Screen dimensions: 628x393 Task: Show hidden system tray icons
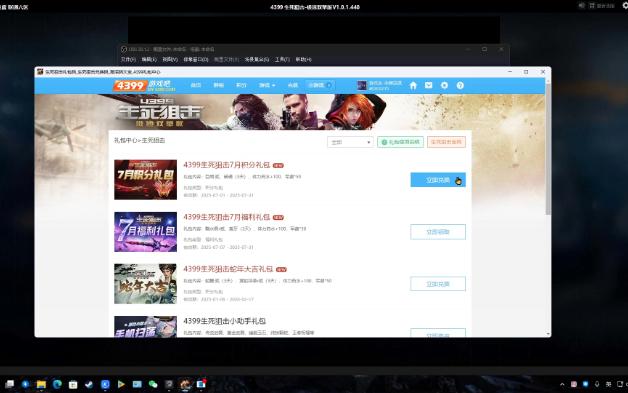562,384
